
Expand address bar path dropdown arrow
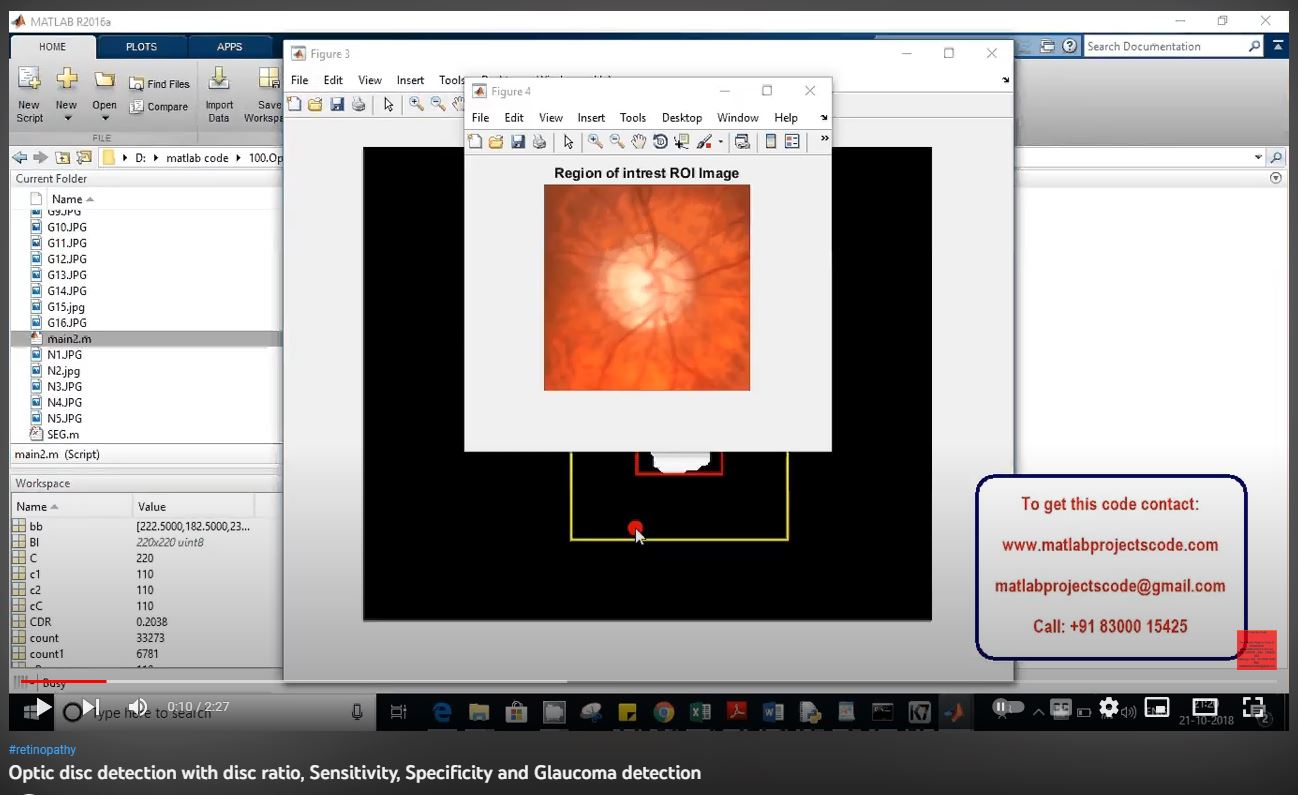[1258, 158]
